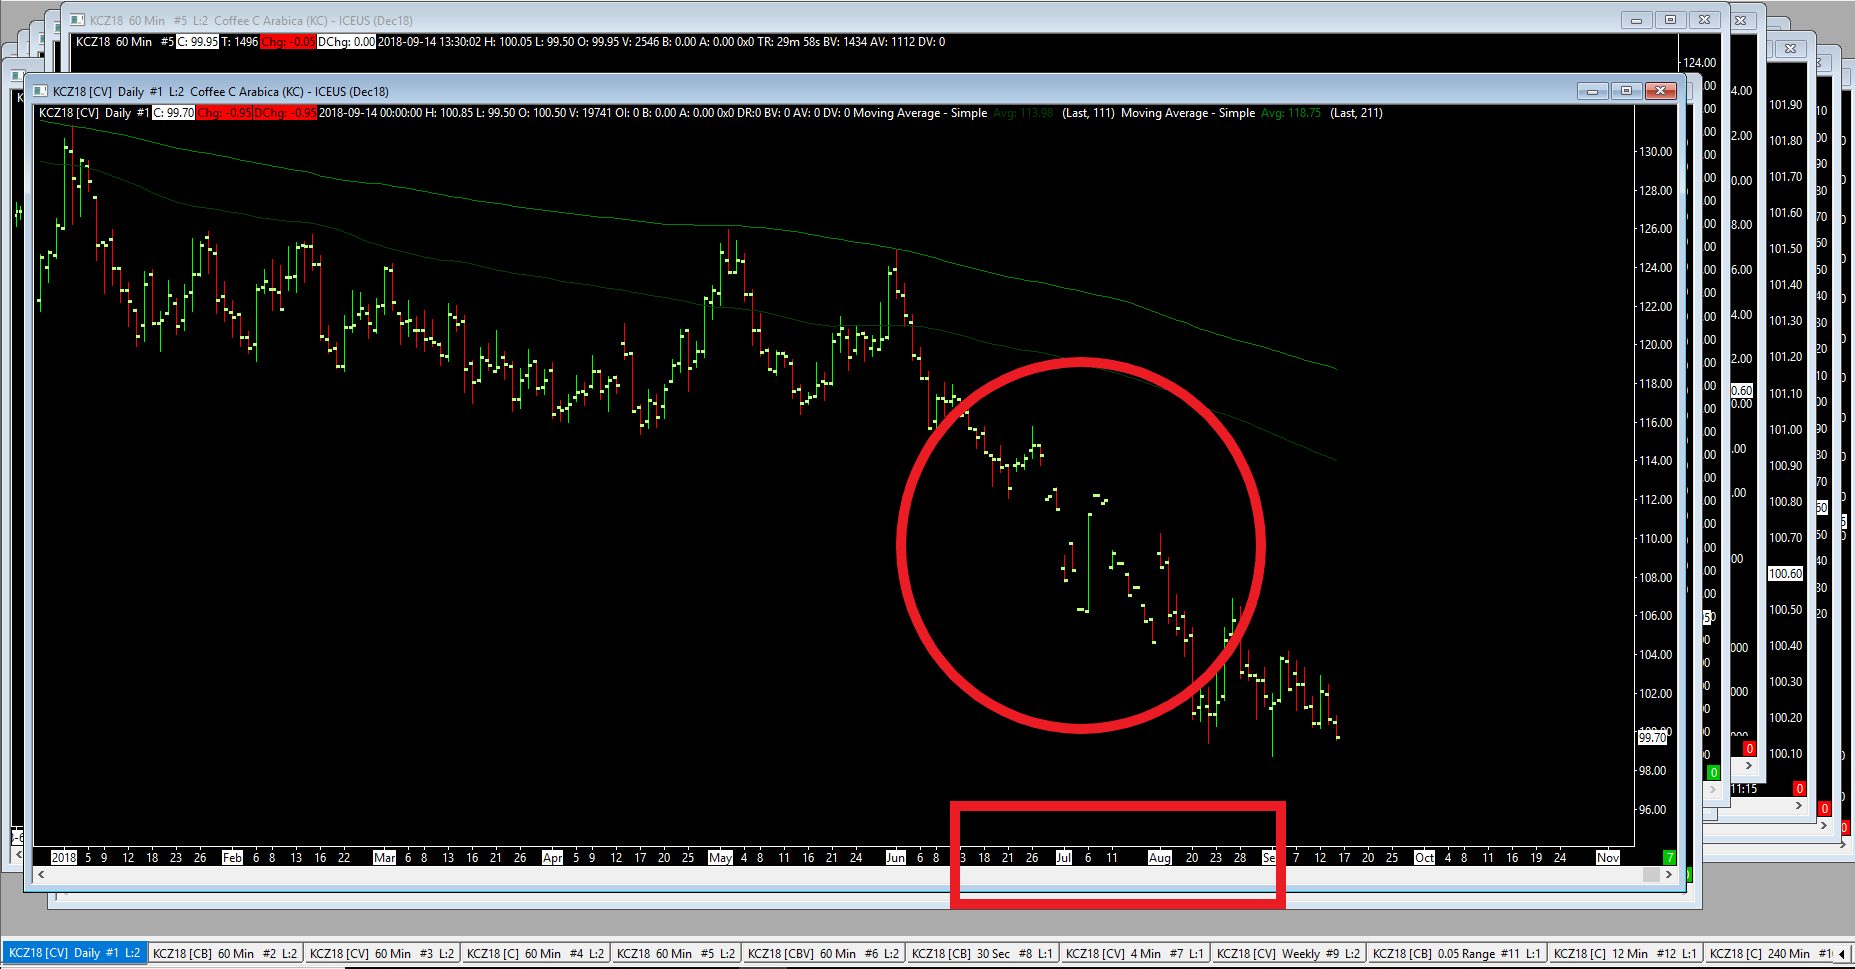
Task: Open the KCZ18 [CB] 0.05 Range #11 tab
Action: [x=1457, y=954]
